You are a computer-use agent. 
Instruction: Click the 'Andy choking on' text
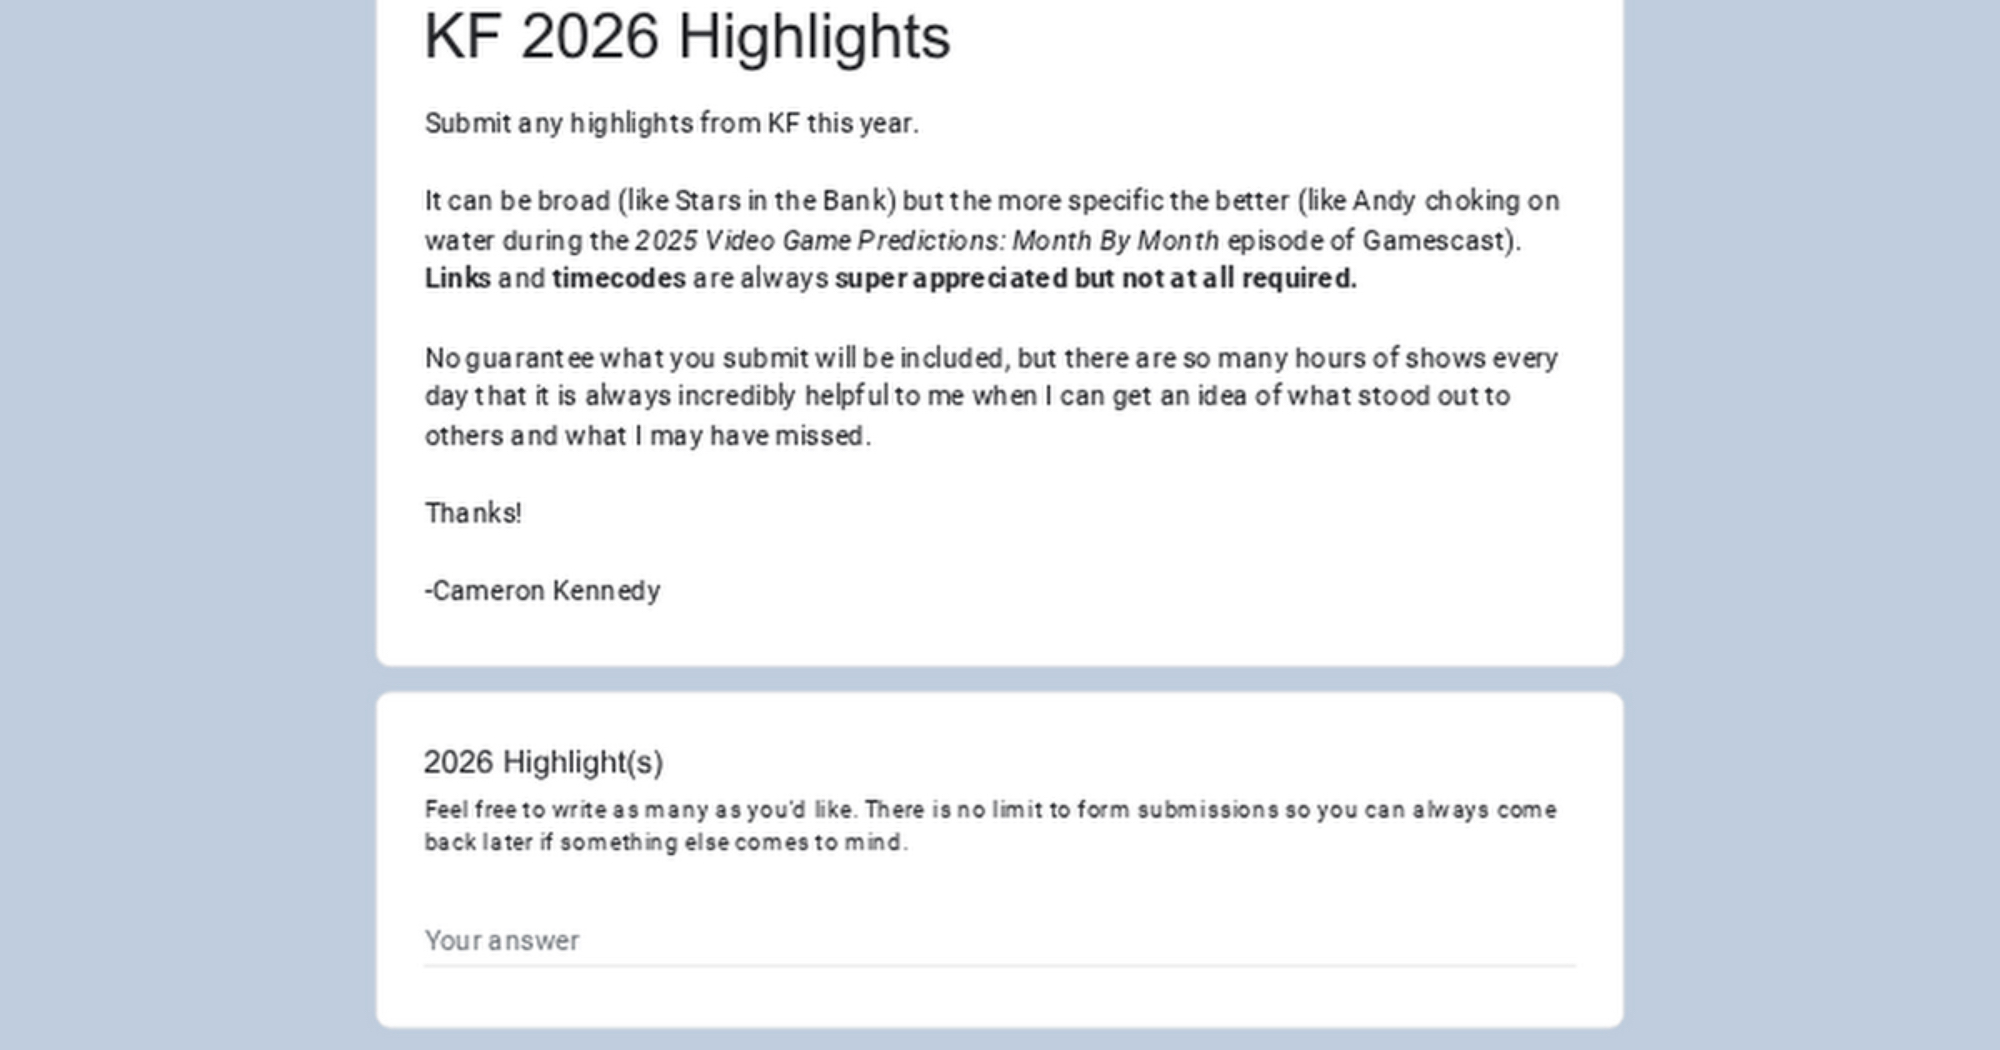click(x=1455, y=201)
